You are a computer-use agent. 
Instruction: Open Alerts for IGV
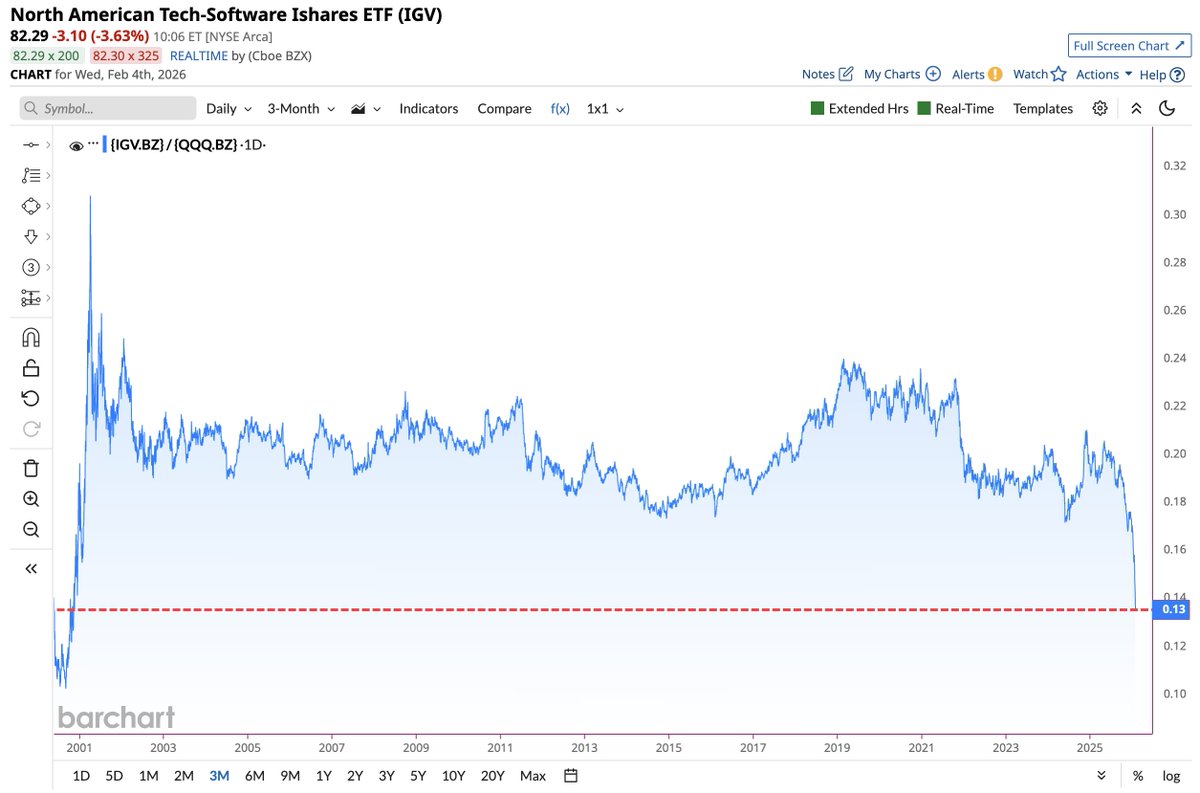coord(977,74)
